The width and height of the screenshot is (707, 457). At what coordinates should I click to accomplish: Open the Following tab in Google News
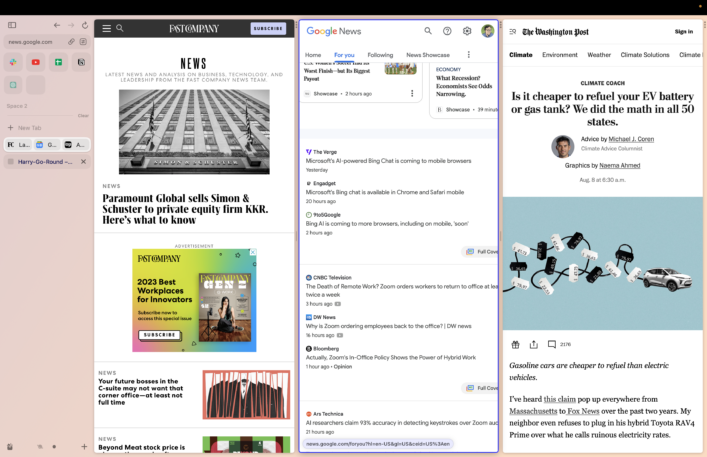[x=380, y=55]
